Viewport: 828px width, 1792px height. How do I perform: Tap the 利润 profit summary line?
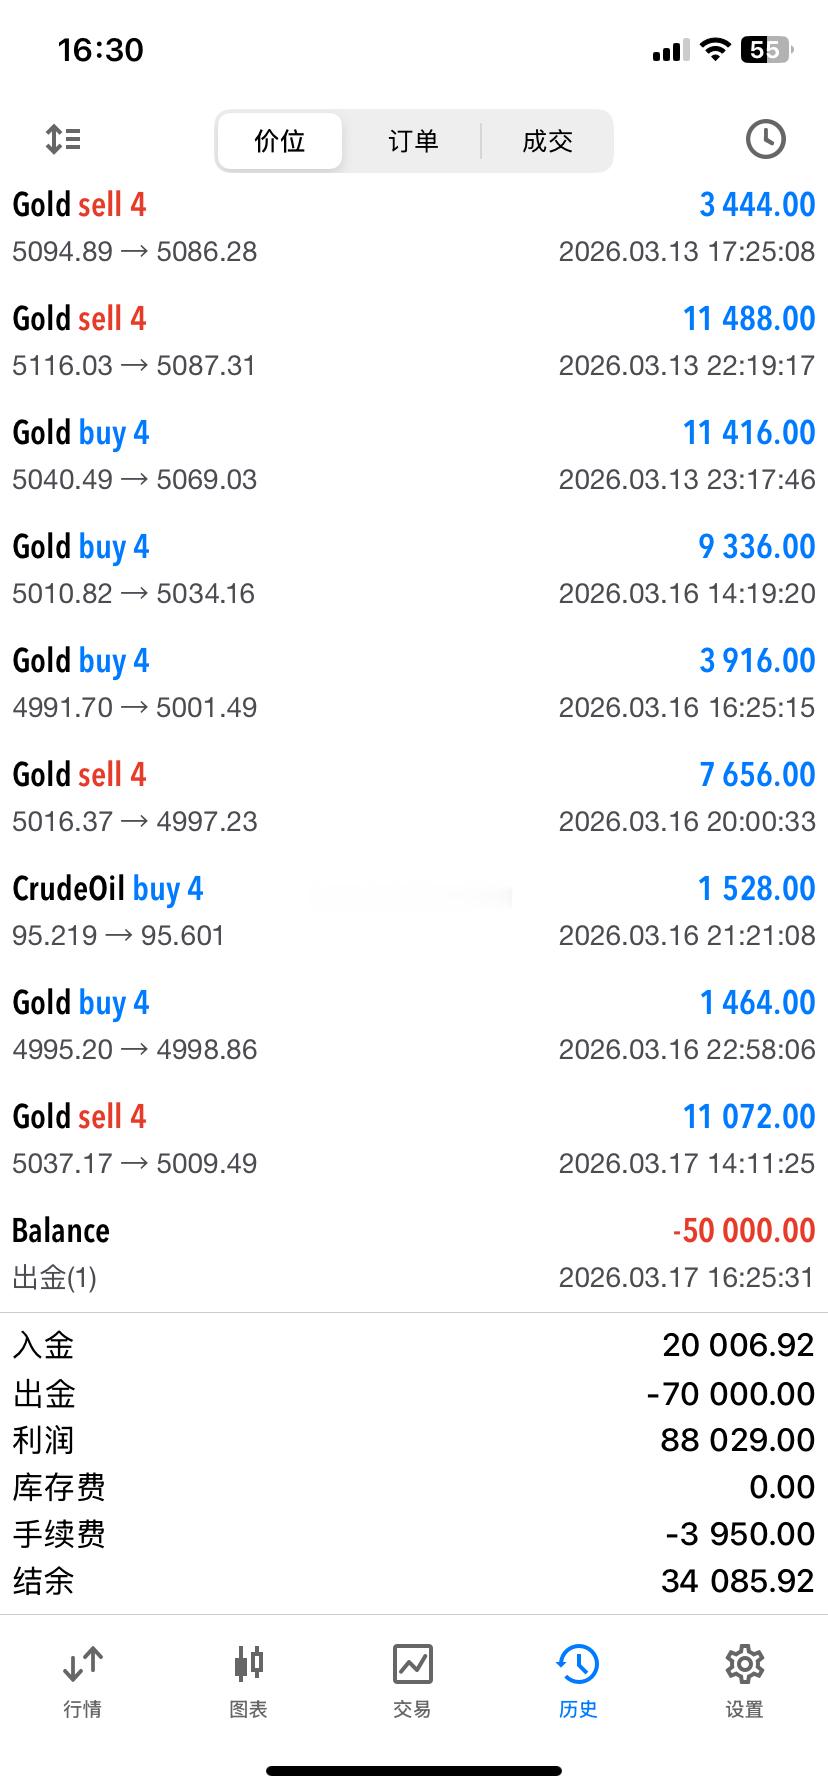click(x=414, y=1440)
